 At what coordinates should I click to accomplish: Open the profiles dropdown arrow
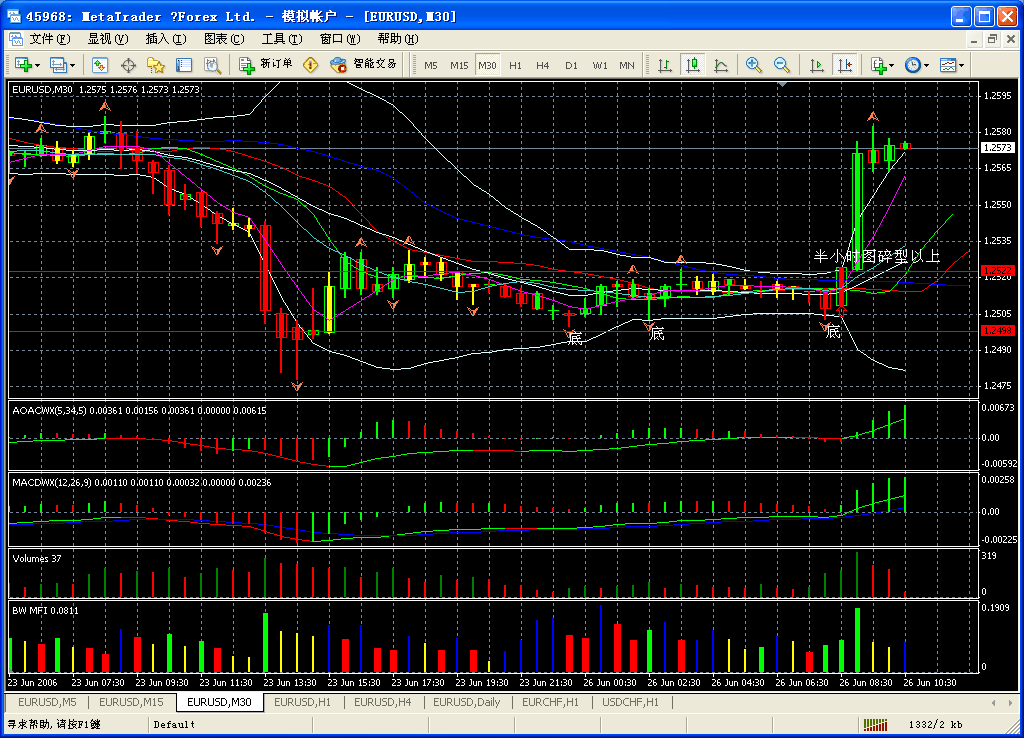[72, 65]
